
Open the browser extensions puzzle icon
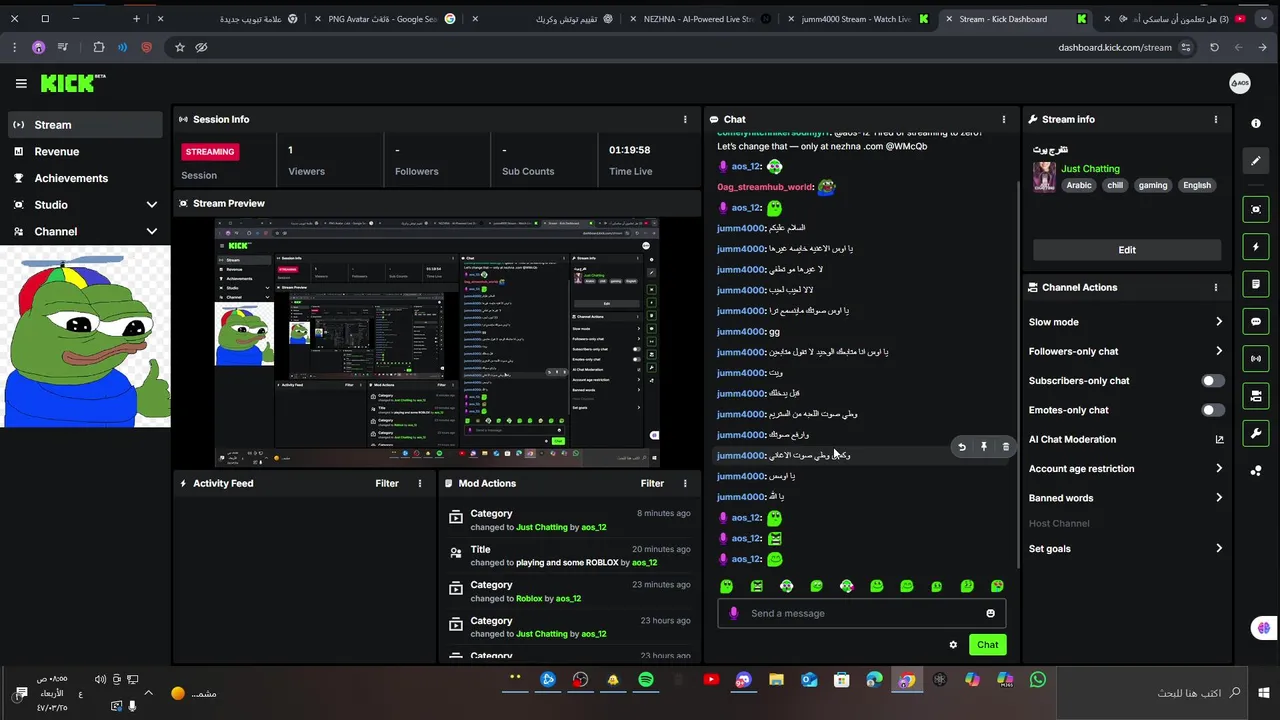(98, 47)
